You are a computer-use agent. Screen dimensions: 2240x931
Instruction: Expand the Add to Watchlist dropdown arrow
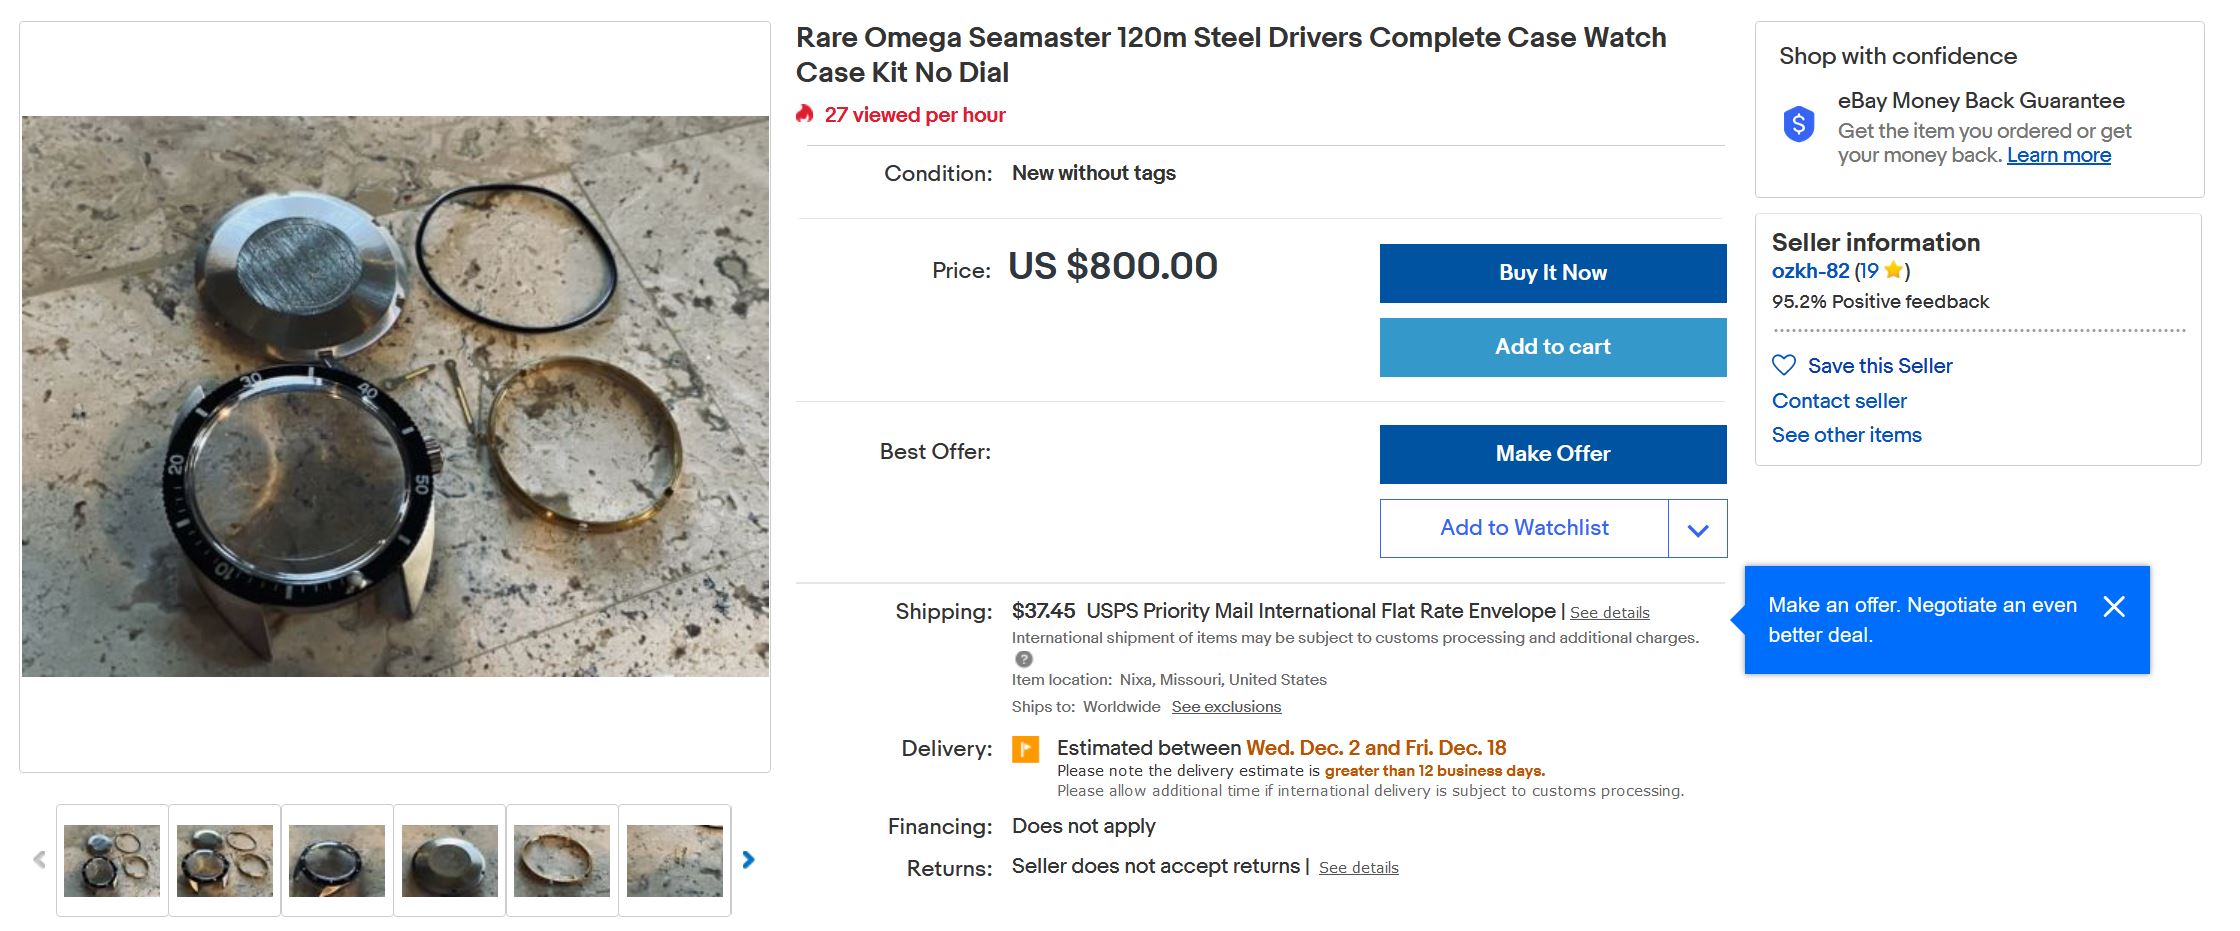(1697, 529)
